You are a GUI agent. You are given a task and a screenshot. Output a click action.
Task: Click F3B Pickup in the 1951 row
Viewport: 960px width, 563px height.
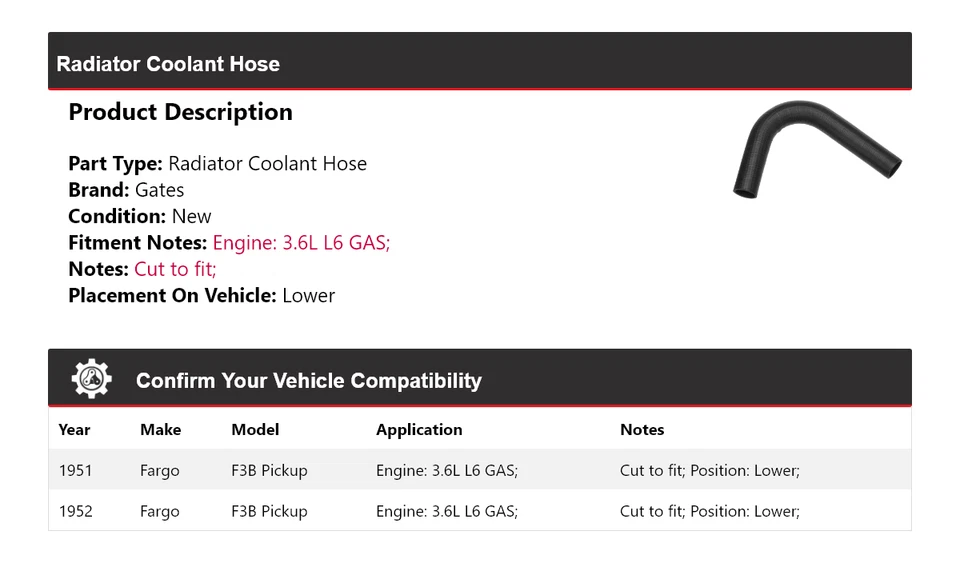pyautogui.click(x=269, y=471)
